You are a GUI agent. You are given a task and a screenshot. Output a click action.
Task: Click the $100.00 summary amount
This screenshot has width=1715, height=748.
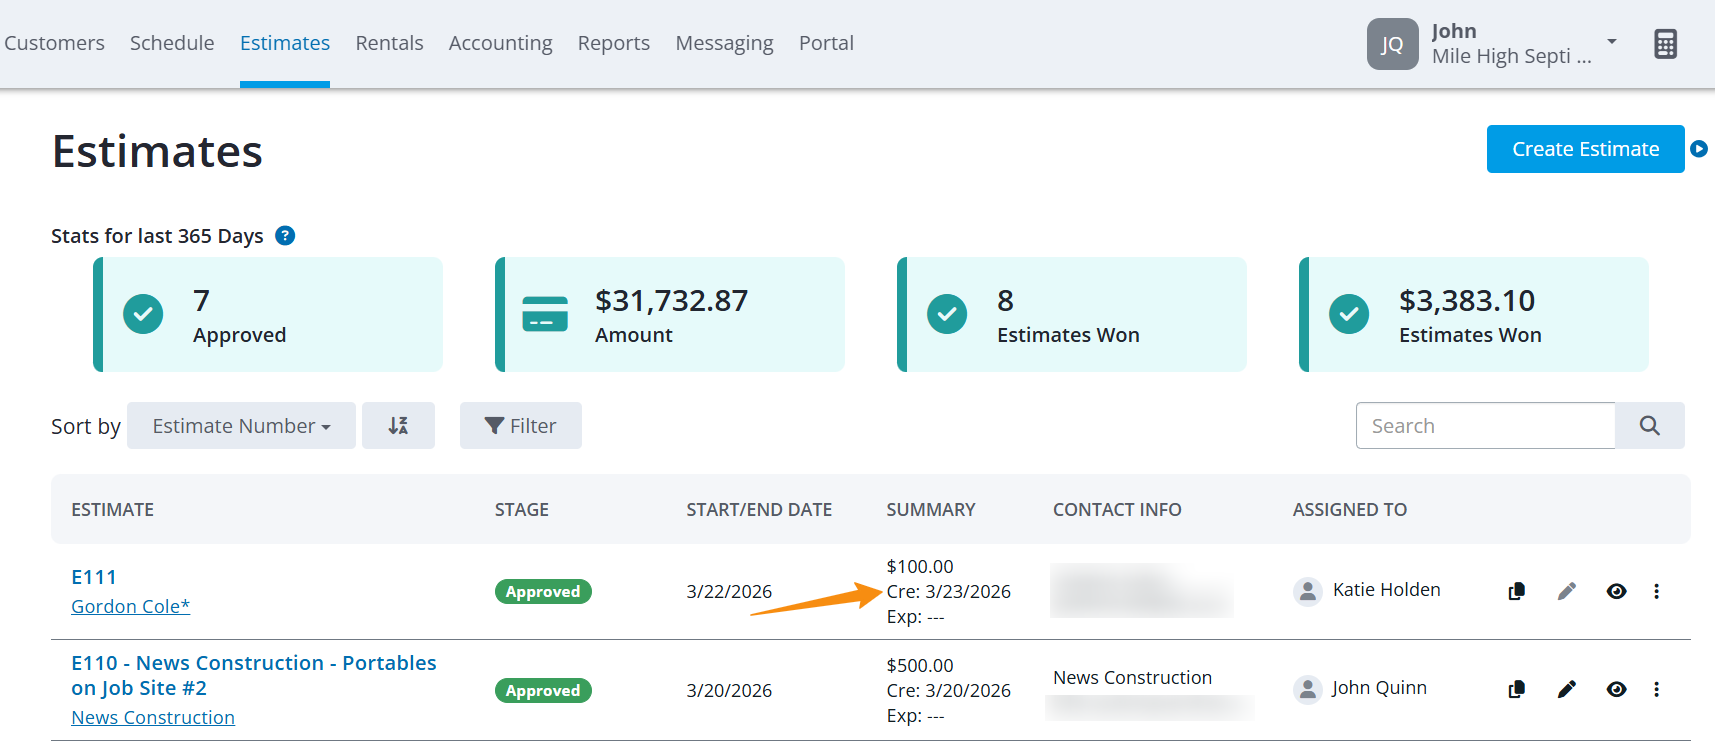point(920,567)
